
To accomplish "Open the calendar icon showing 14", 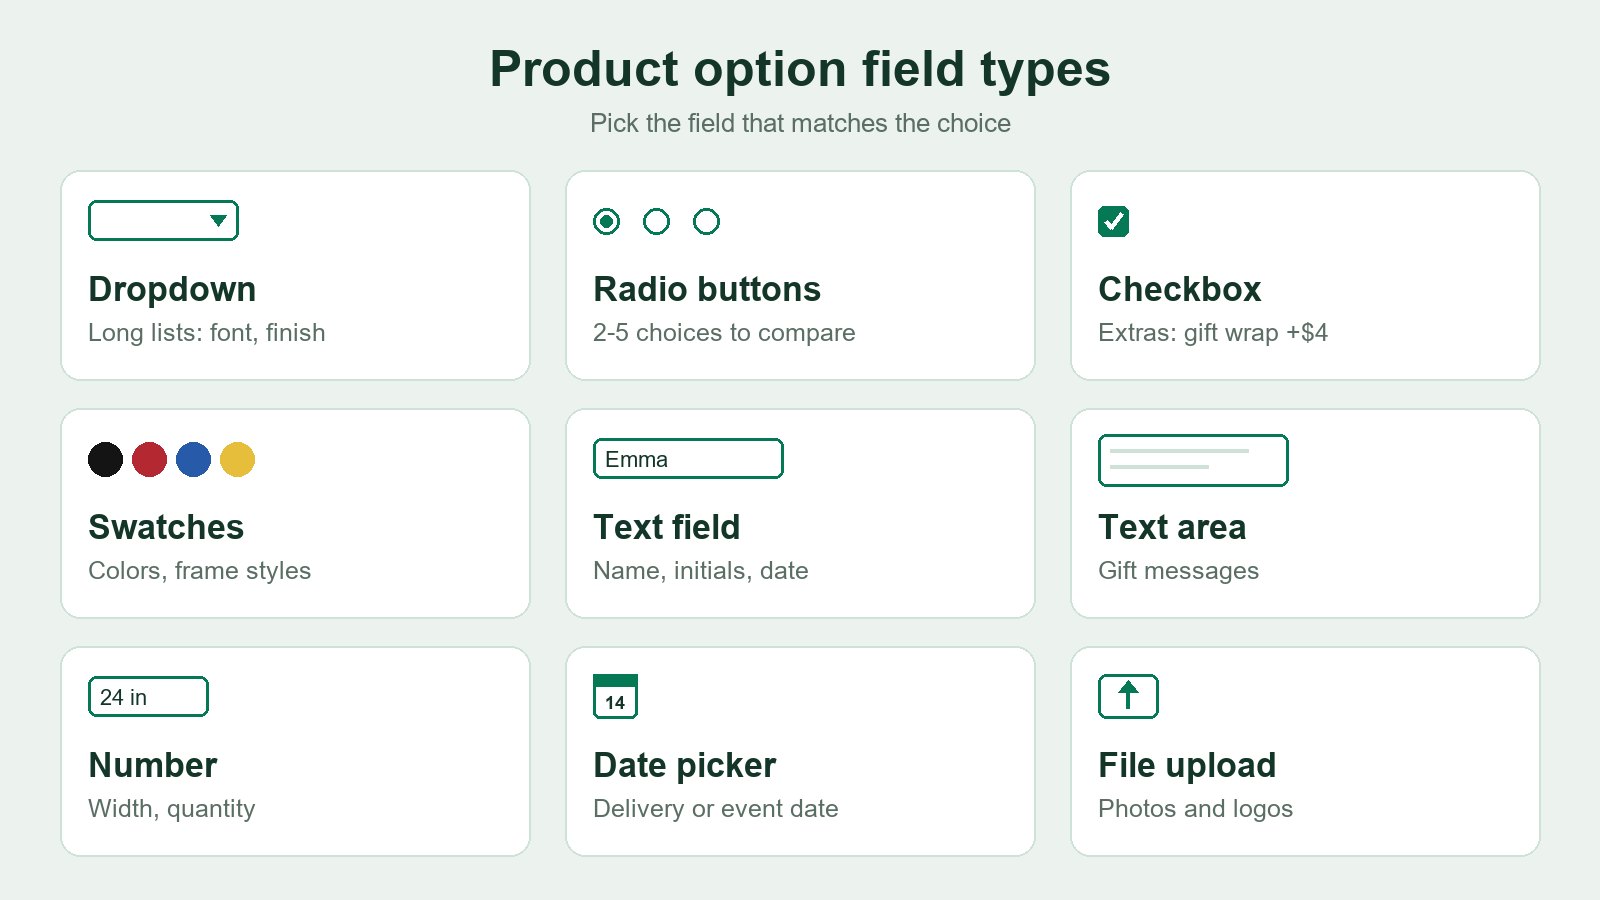I will point(615,697).
